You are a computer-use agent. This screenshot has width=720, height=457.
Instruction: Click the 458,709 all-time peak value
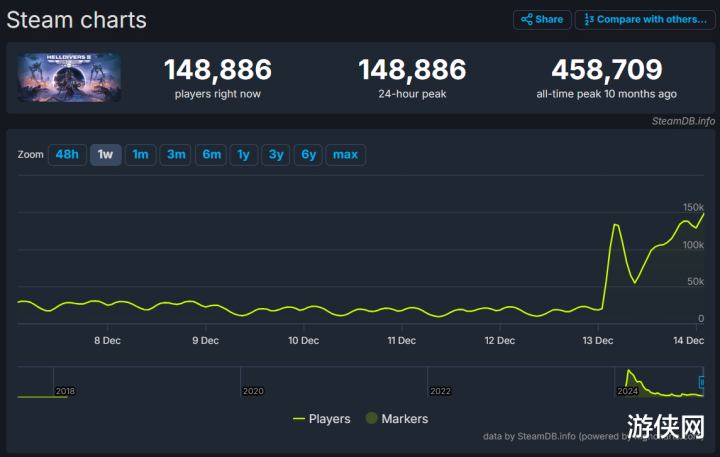[x=607, y=70]
